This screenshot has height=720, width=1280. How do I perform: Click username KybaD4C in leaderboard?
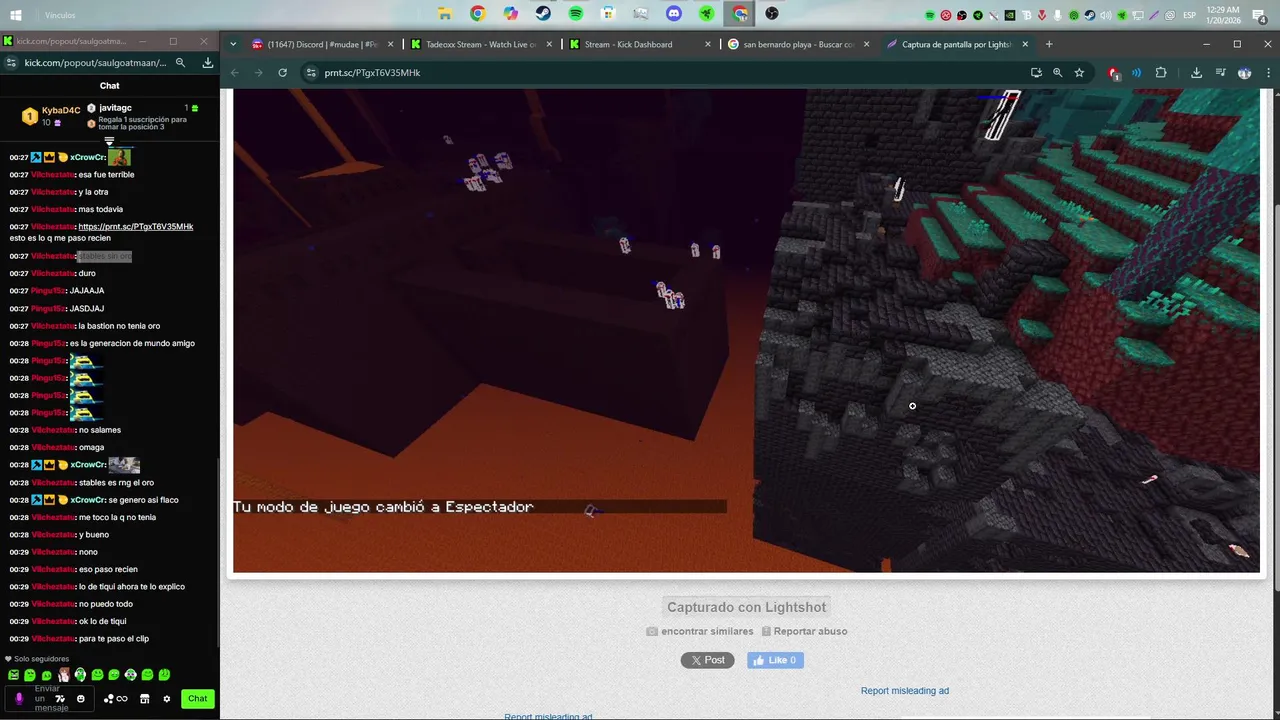[x=61, y=111]
